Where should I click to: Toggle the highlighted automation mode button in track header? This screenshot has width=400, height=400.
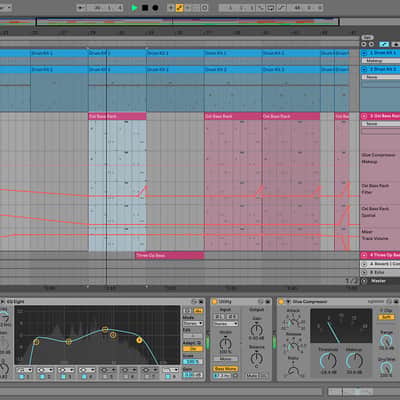[x=384, y=44]
